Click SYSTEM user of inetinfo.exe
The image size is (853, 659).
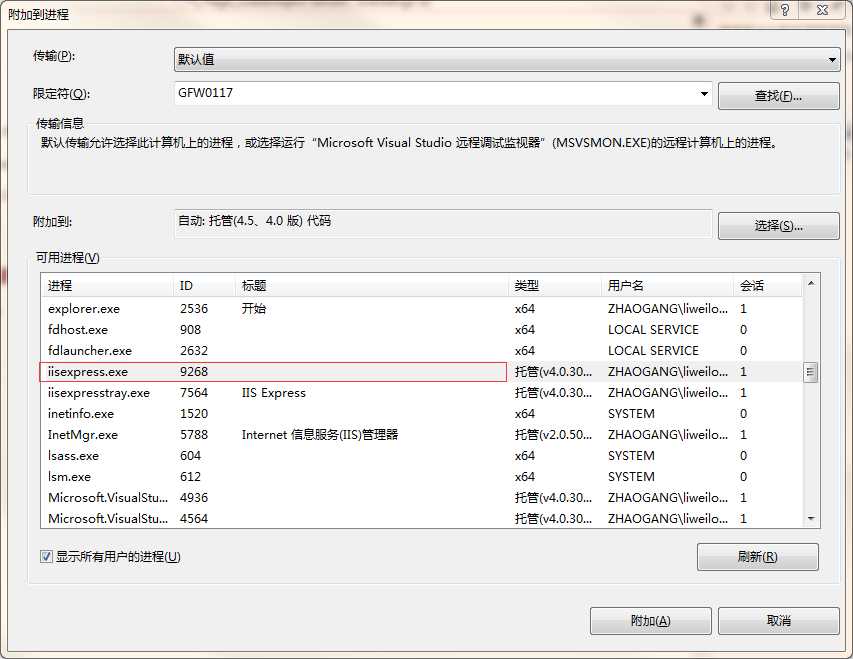point(631,414)
